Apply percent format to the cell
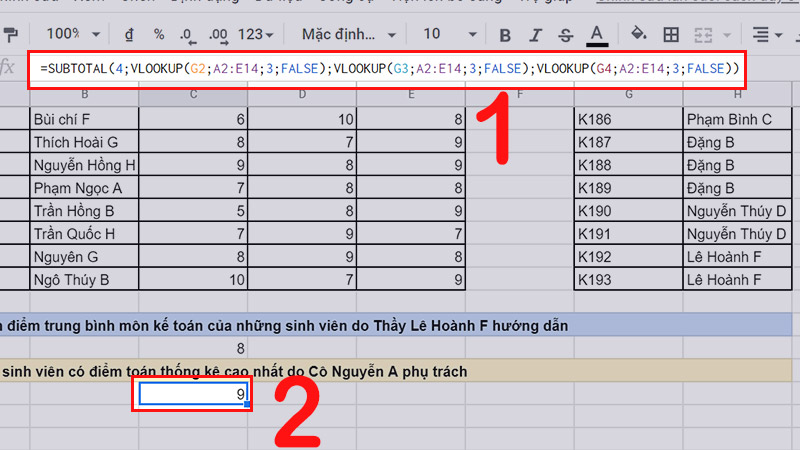800x450 pixels. 158,34
